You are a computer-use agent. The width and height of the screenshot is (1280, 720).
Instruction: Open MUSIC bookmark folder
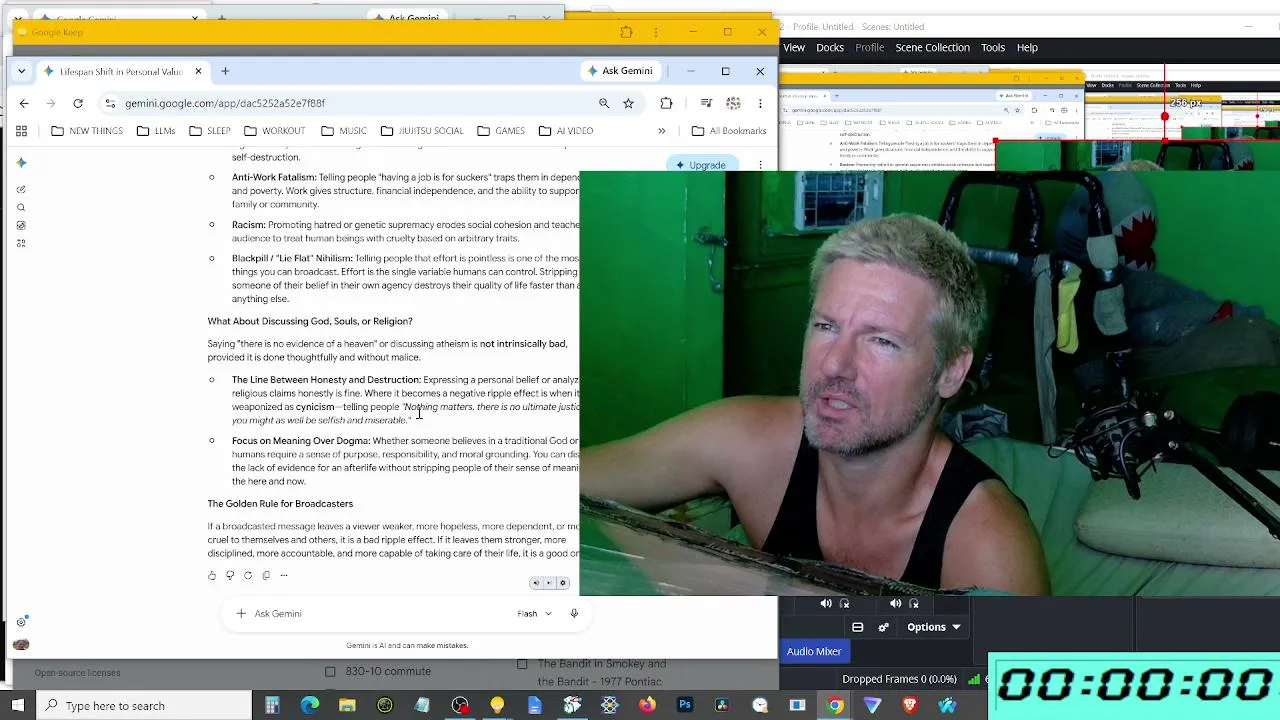point(344,131)
